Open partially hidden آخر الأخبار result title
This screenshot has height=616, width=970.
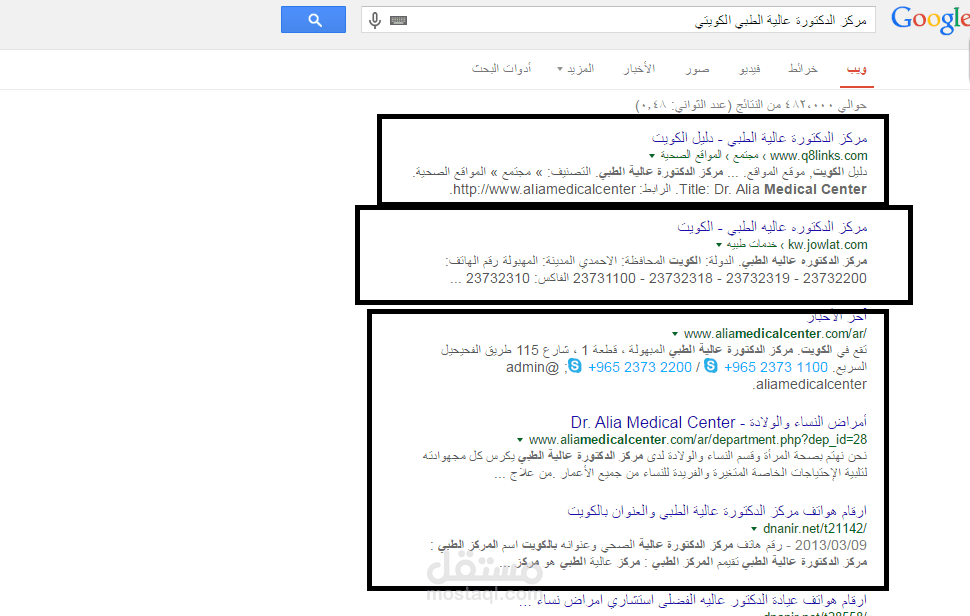click(837, 317)
